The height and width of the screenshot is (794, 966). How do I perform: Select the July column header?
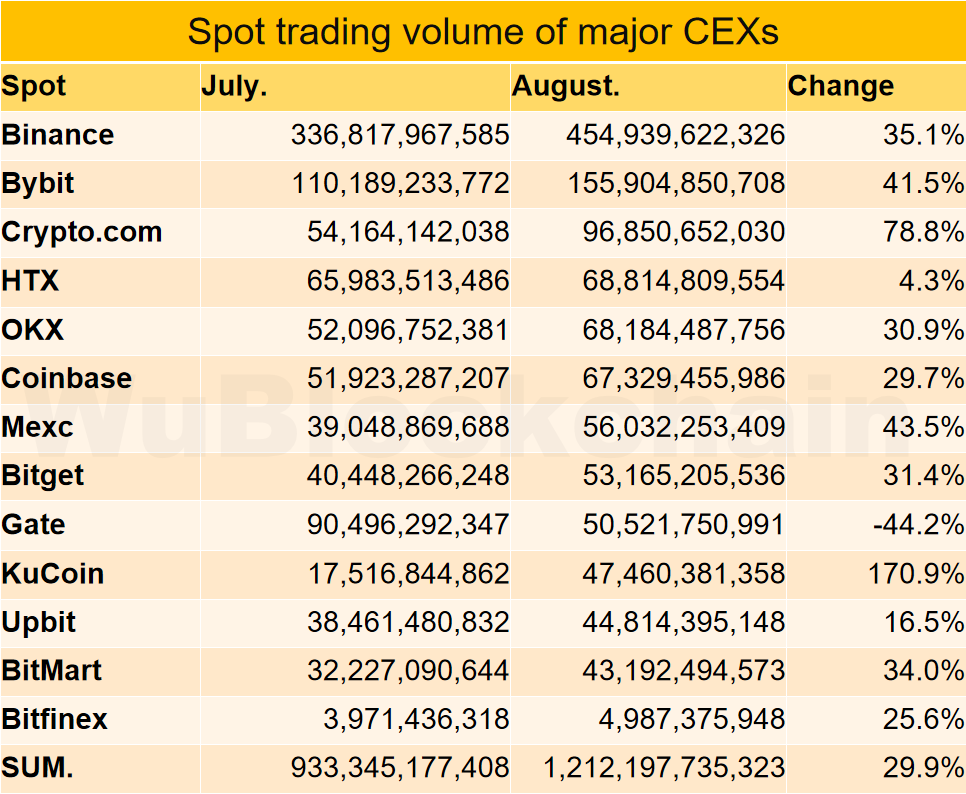355,86
